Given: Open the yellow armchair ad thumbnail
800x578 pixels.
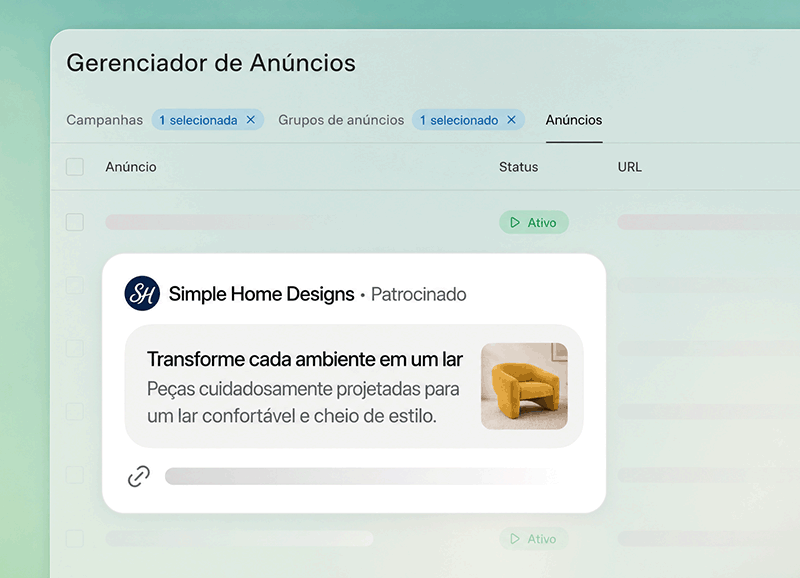Looking at the screenshot, I should (x=524, y=386).
